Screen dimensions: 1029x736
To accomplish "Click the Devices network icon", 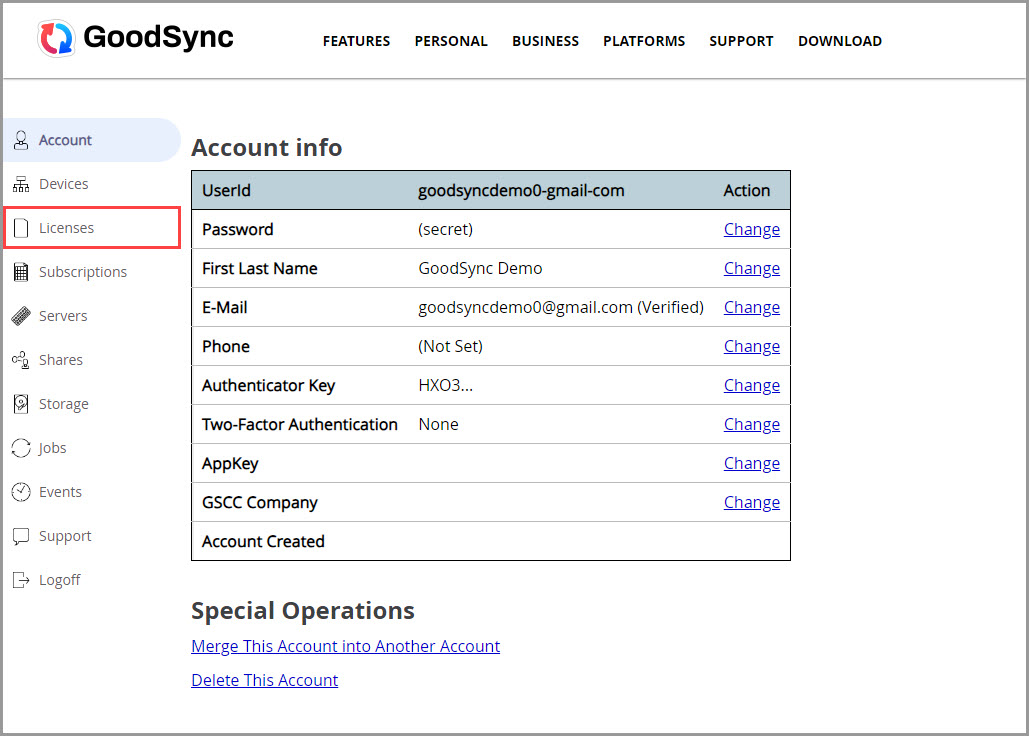I will (x=21, y=184).
